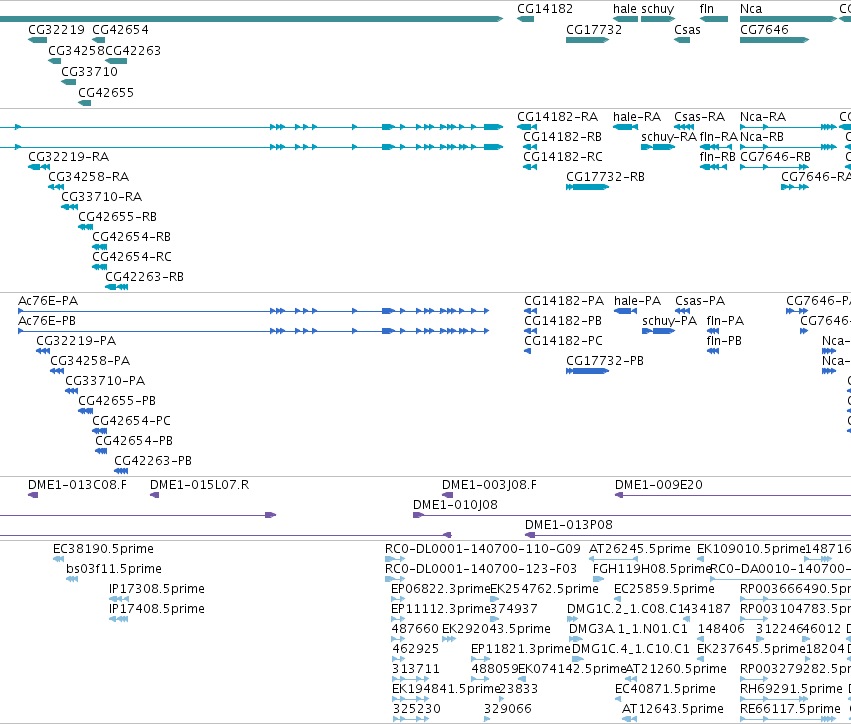Click EST RE66117.5prime
This screenshot has width=851, height=724.
790,709
